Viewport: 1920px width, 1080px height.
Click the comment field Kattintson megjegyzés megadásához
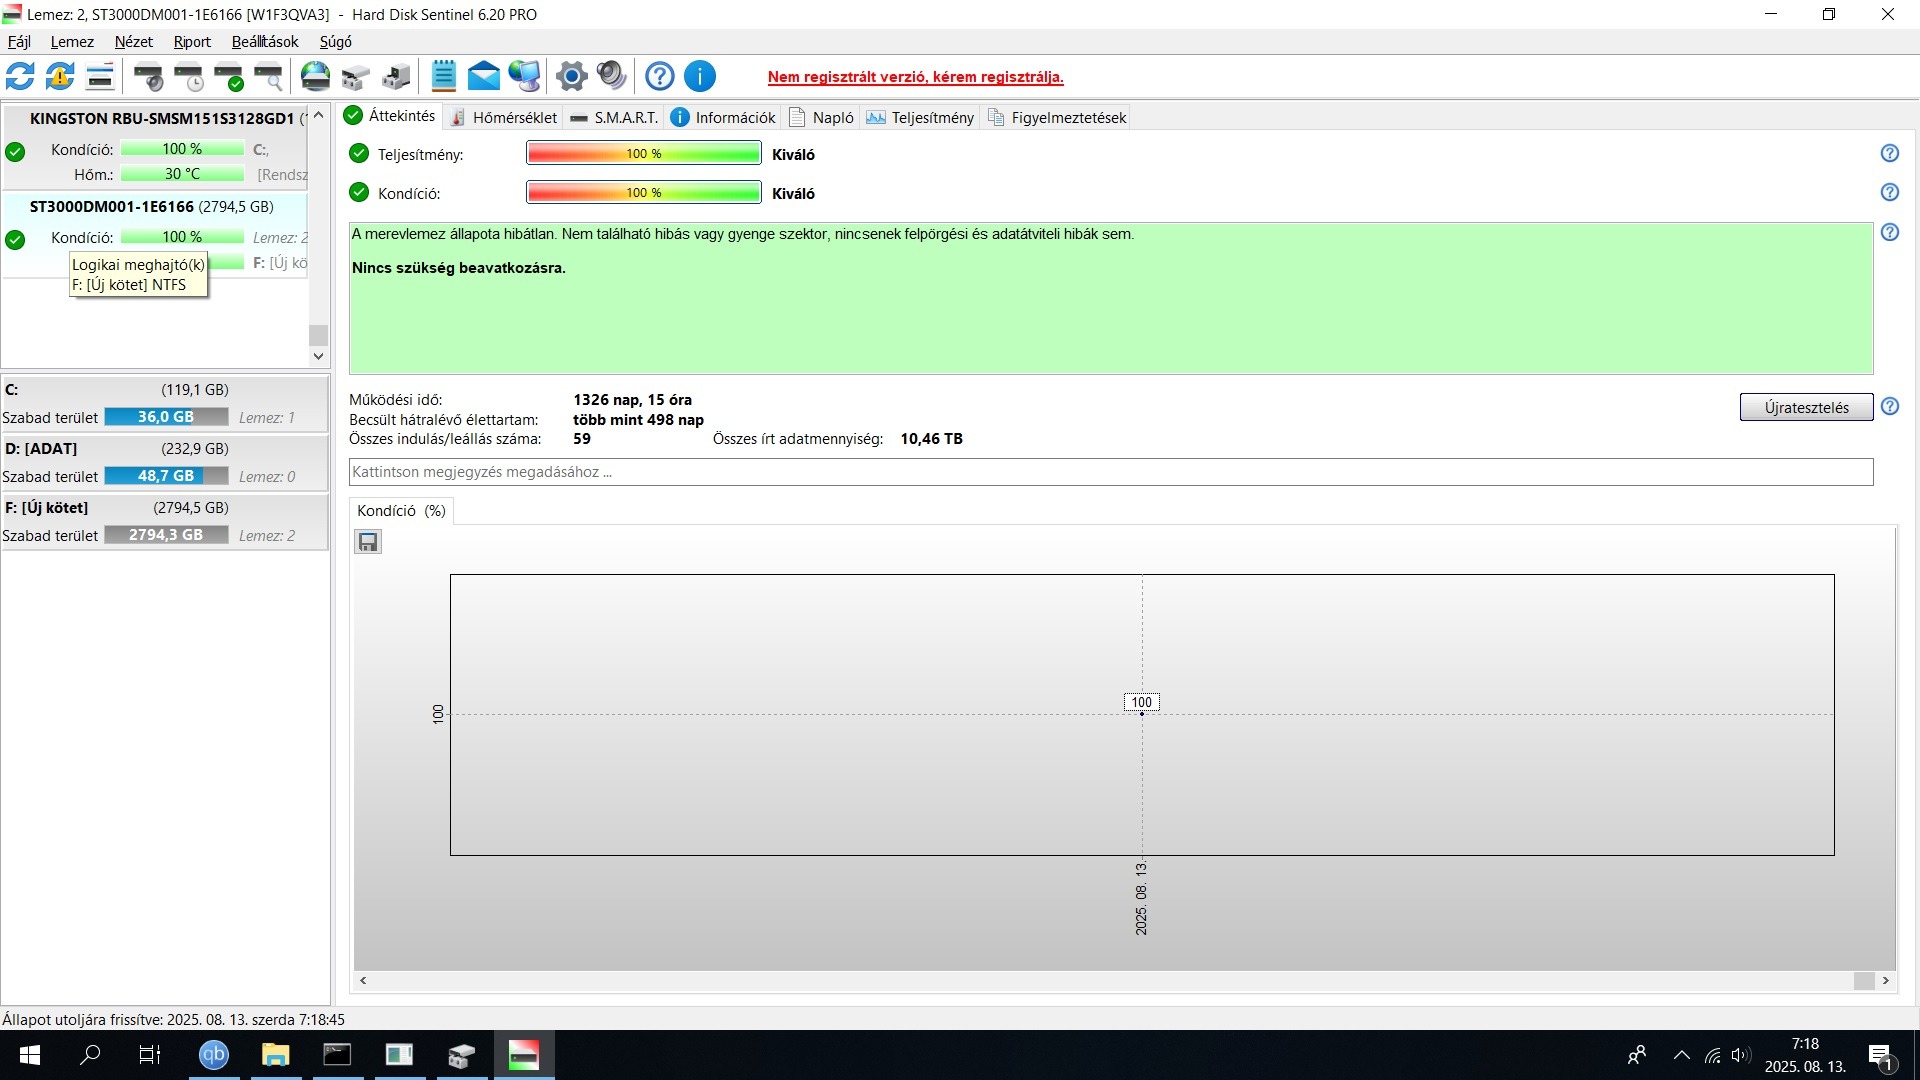click(1110, 472)
